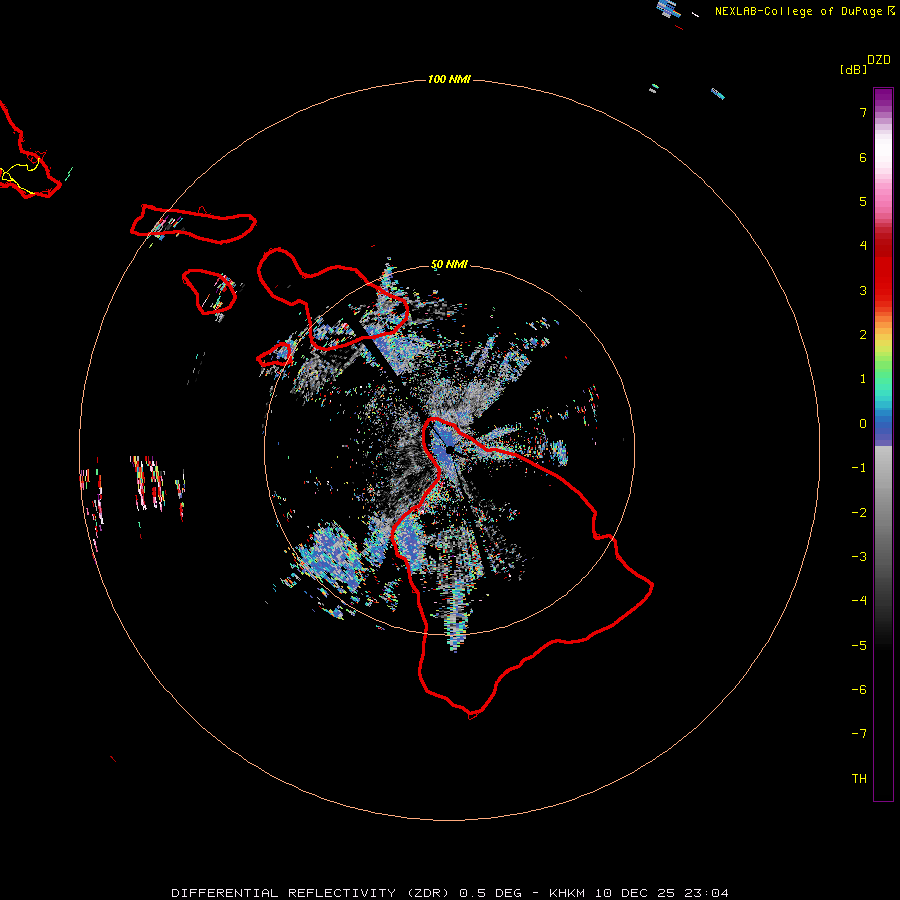The width and height of the screenshot is (900, 900).
Task: Click the -2 tick label on the colorbar
Action: 859,513
